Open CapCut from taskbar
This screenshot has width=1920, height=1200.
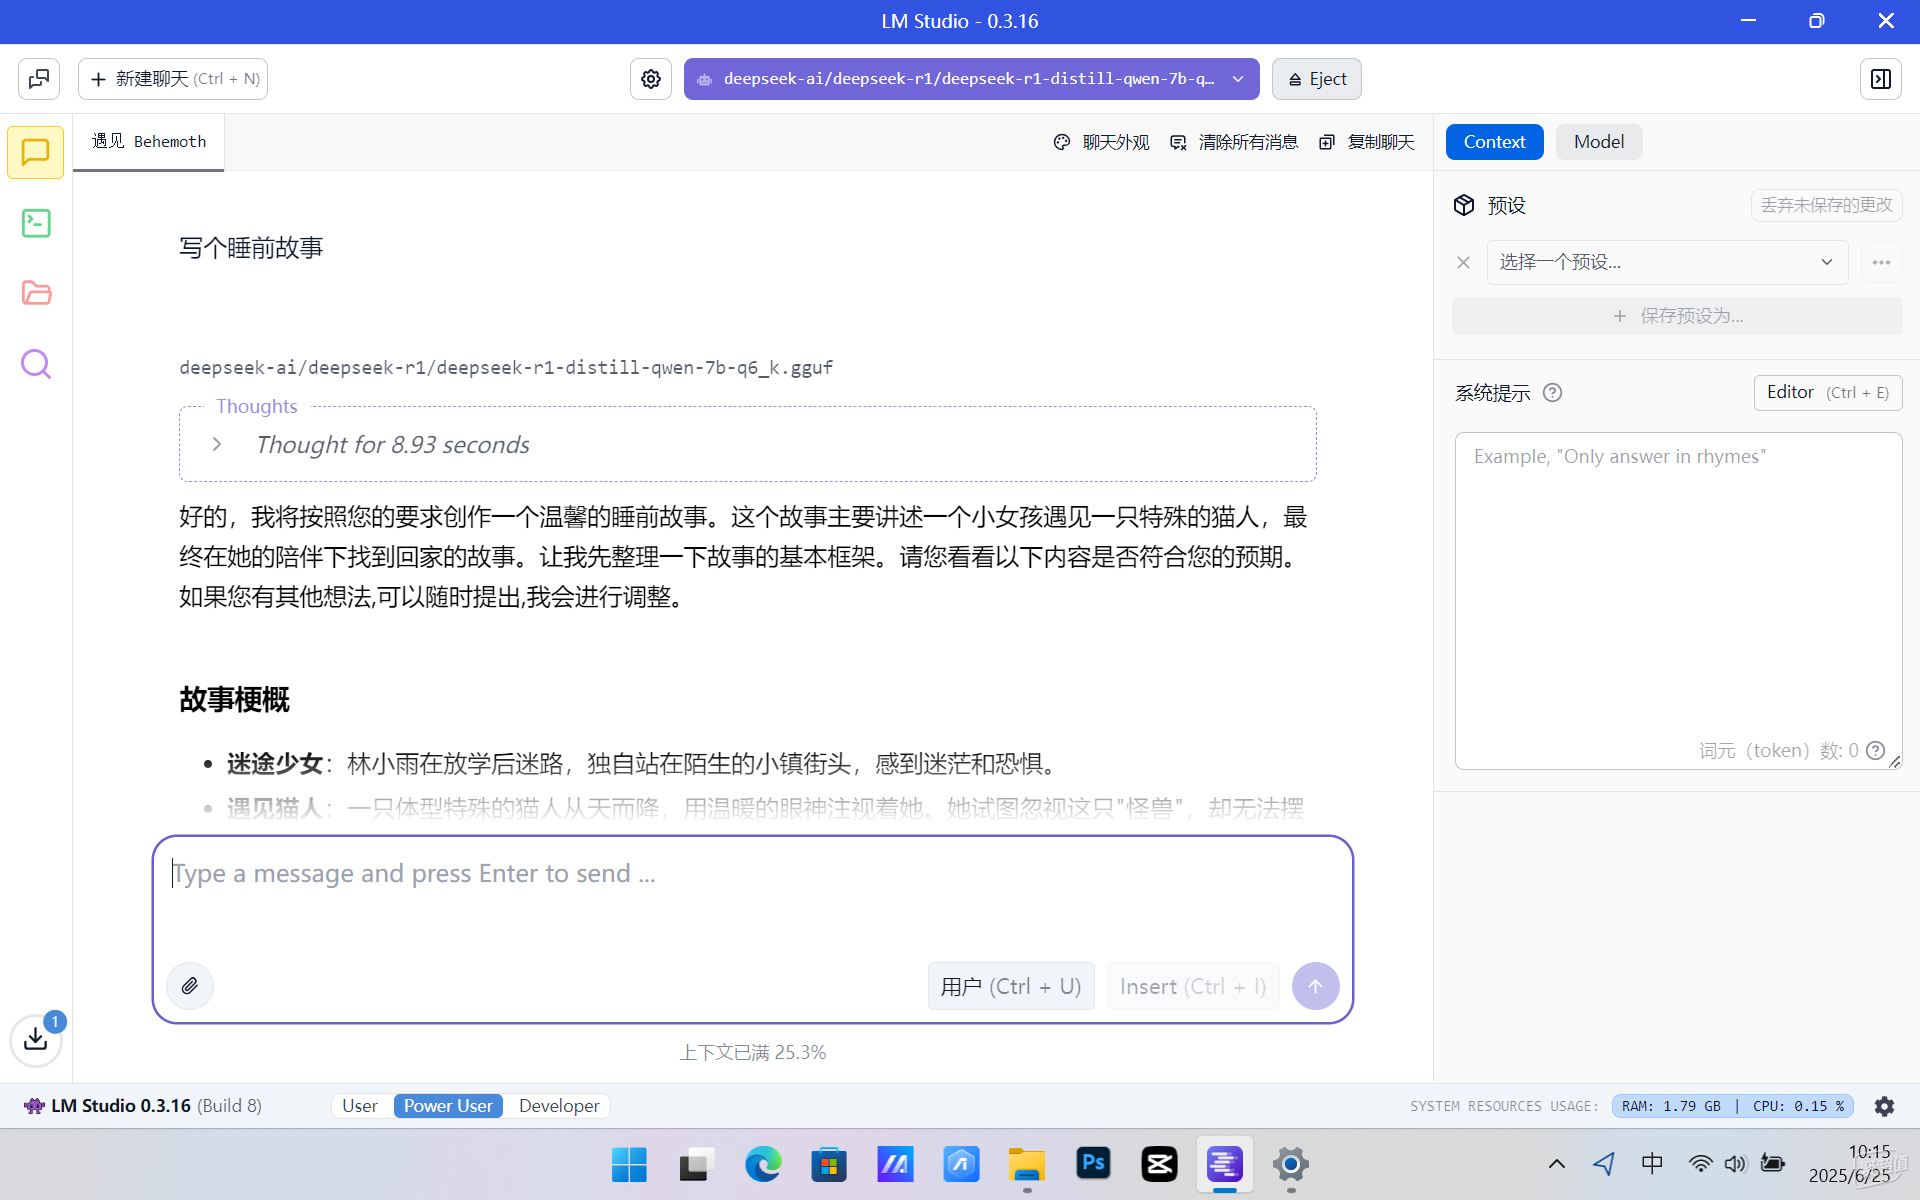pos(1159,1164)
